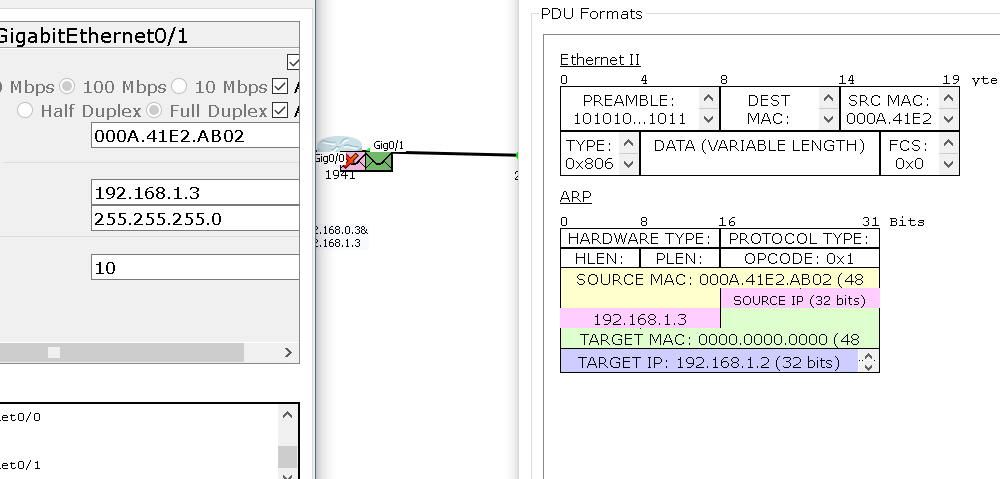This screenshot has height=479, width=1000.
Task: Click the PROTOCOL TYPE cell in ARP
Action: coord(799,239)
